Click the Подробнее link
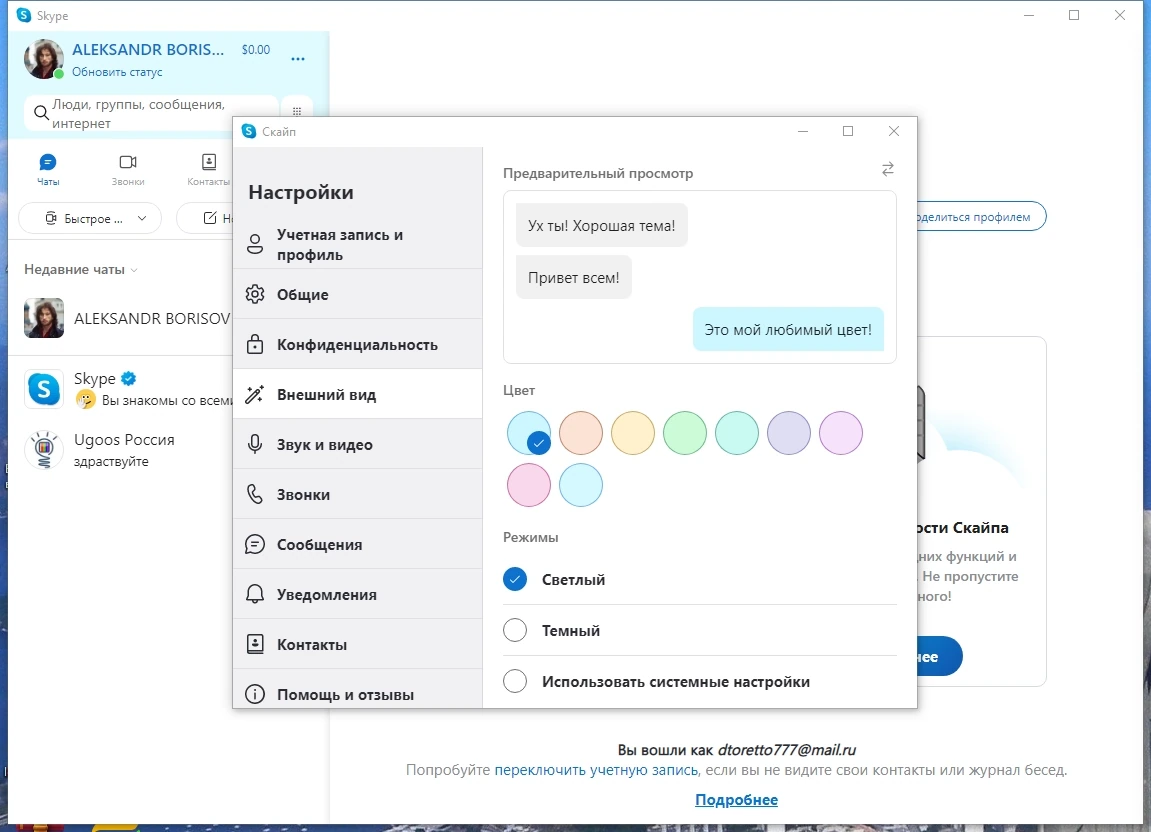The height and width of the screenshot is (832, 1151). click(736, 800)
